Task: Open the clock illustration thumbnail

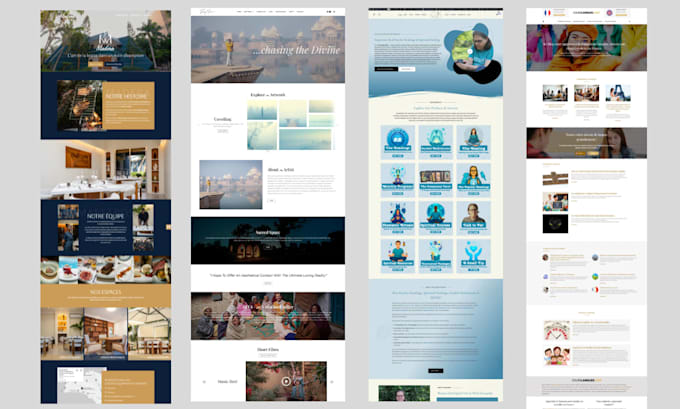Action: (556, 330)
